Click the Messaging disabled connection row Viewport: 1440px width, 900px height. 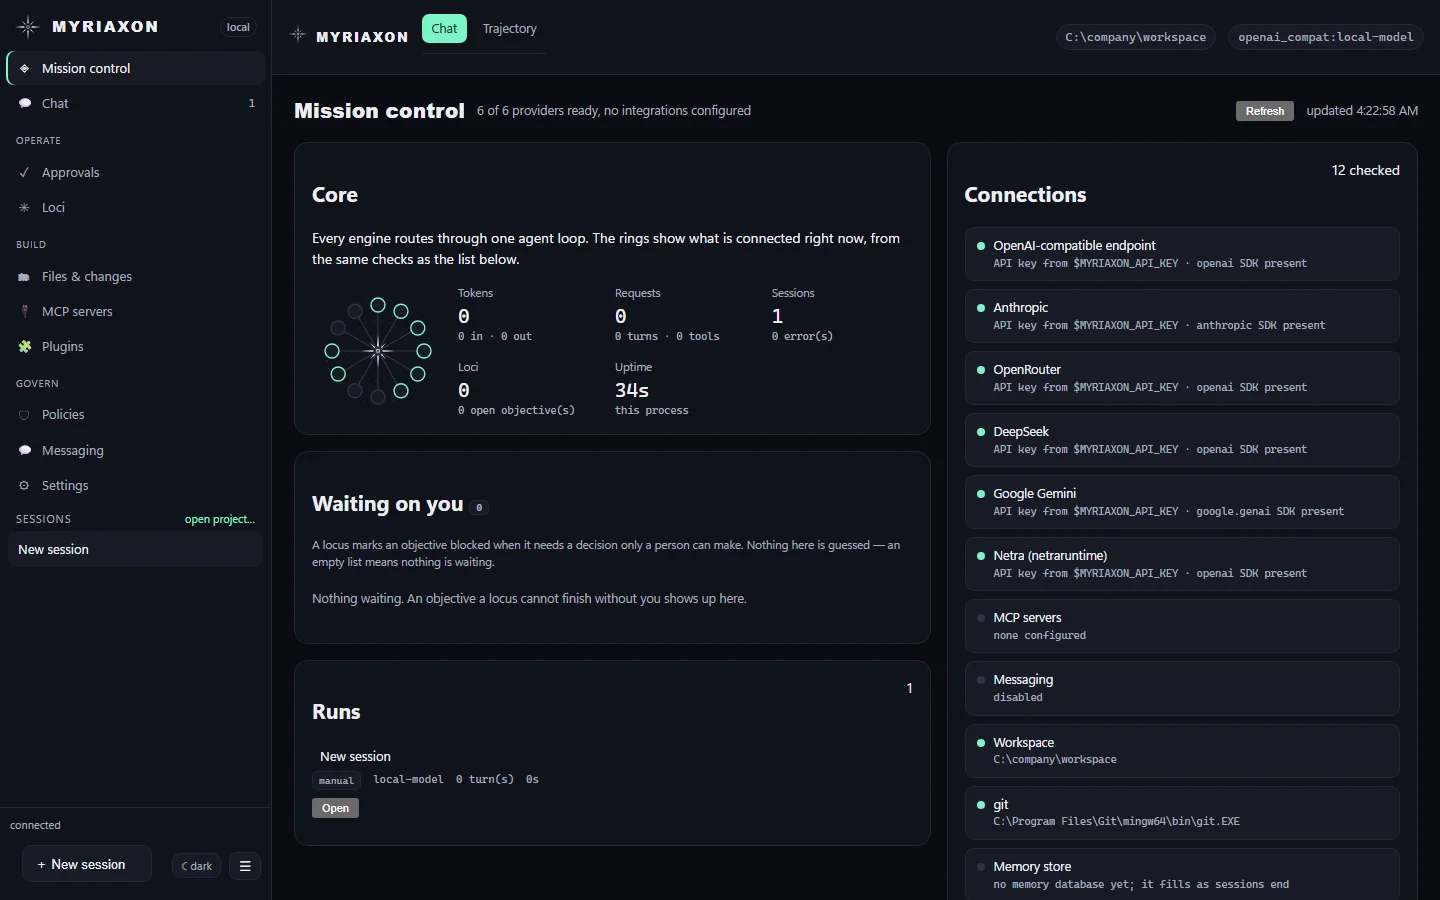[x=1182, y=688]
